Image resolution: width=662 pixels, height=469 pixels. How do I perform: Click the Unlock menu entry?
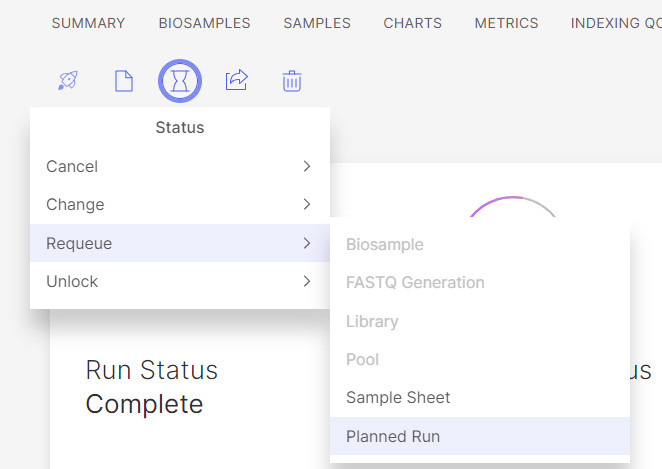(x=72, y=282)
